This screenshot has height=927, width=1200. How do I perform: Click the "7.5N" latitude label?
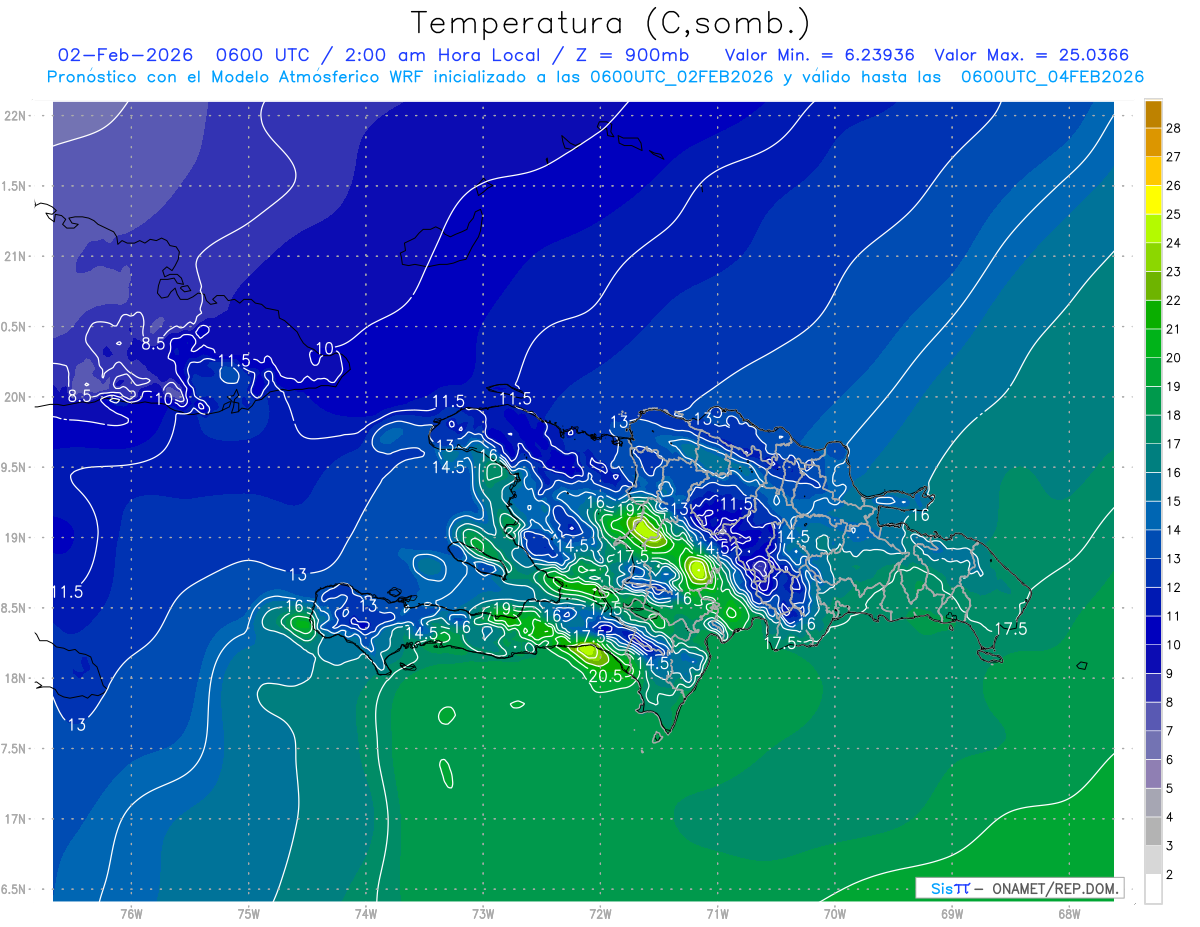click(14, 749)
